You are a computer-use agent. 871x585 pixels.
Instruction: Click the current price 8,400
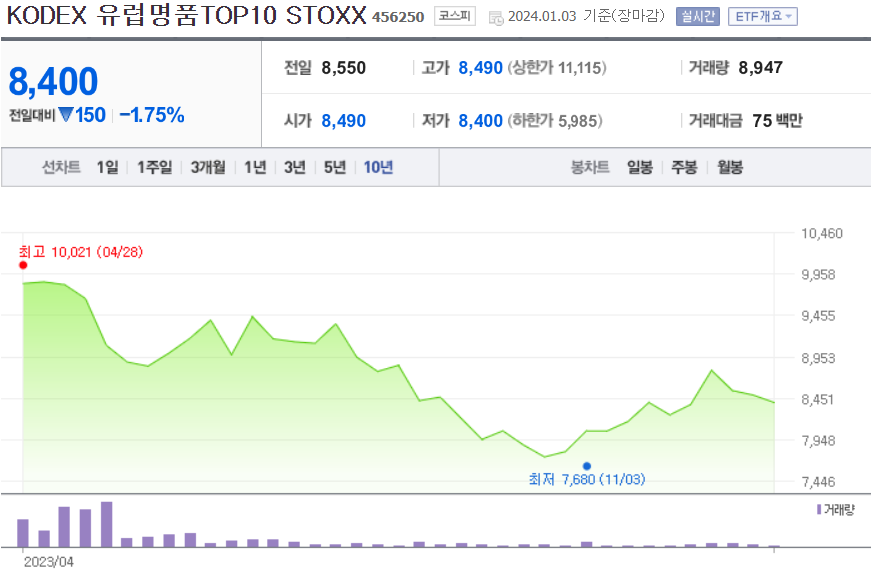tap(53, 81)
